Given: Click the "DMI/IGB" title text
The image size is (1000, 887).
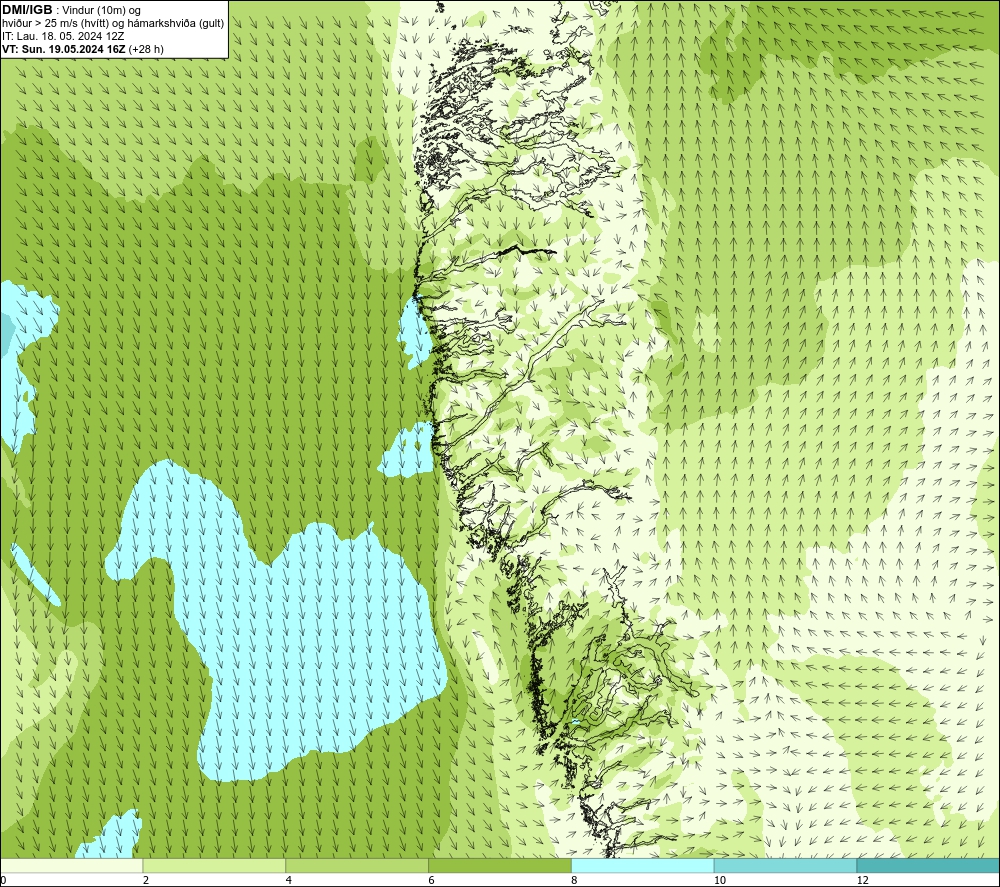Looking at the screenshot, I should click(27, 10).
